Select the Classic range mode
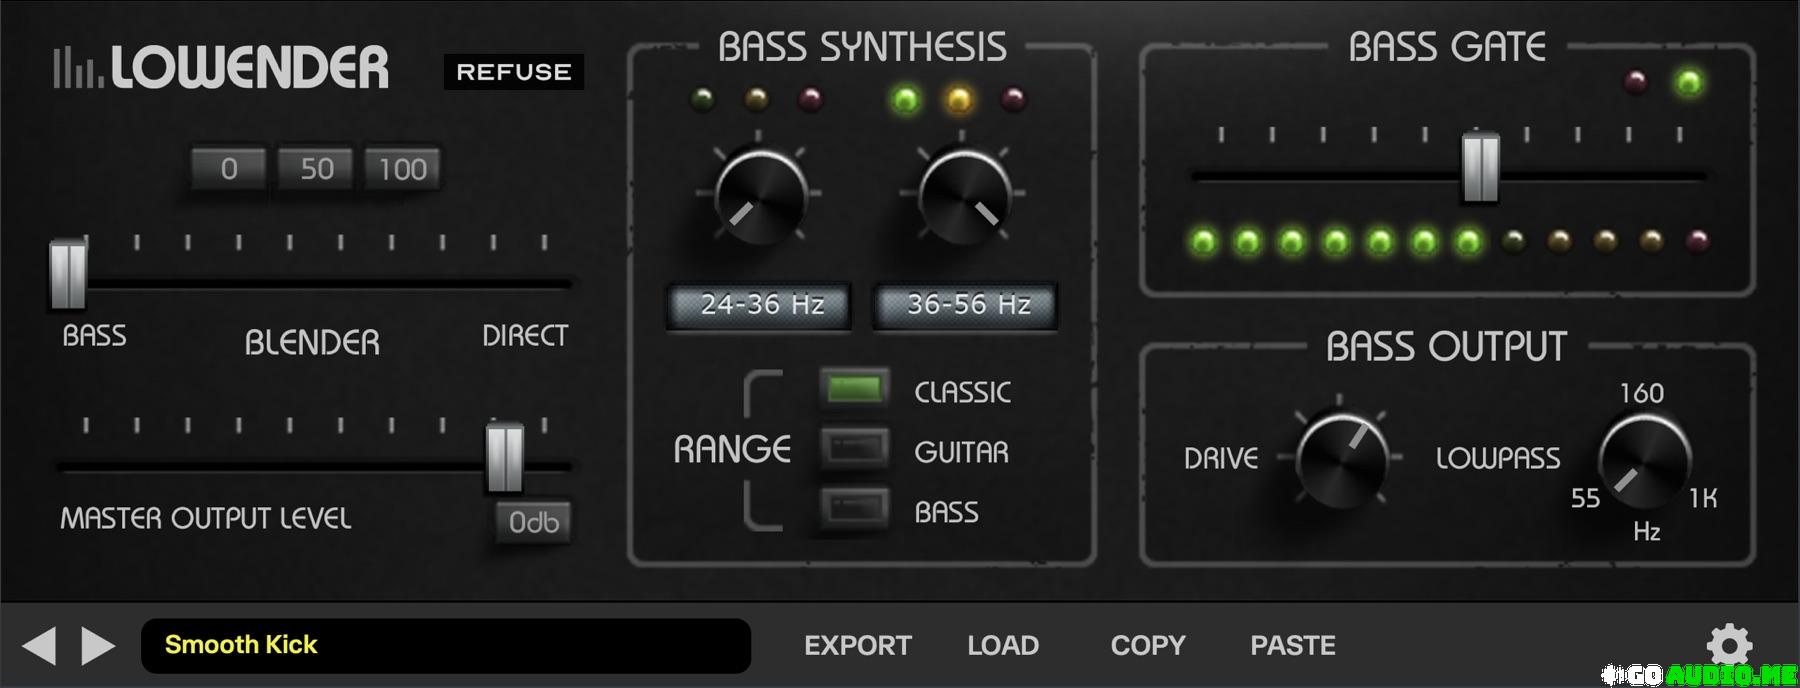 854,389
